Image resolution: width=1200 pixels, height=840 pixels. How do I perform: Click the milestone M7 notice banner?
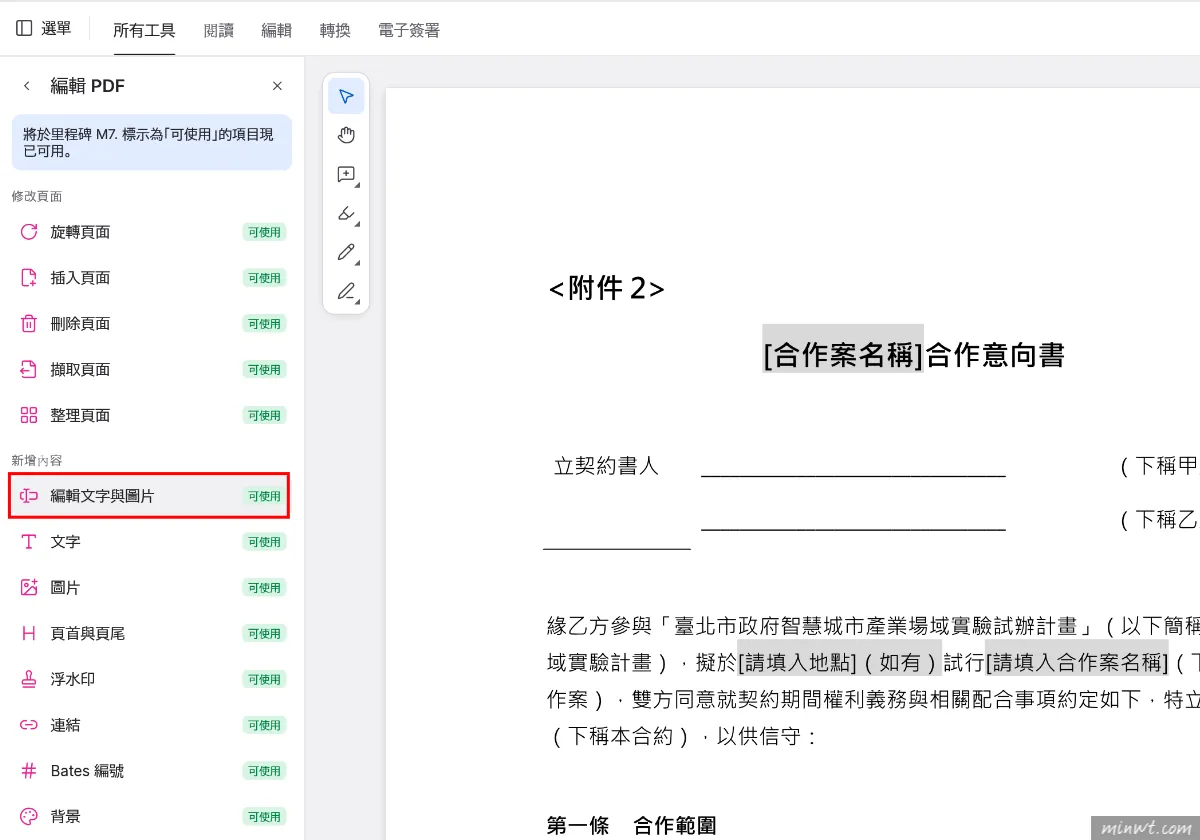[x=152, y=142]
